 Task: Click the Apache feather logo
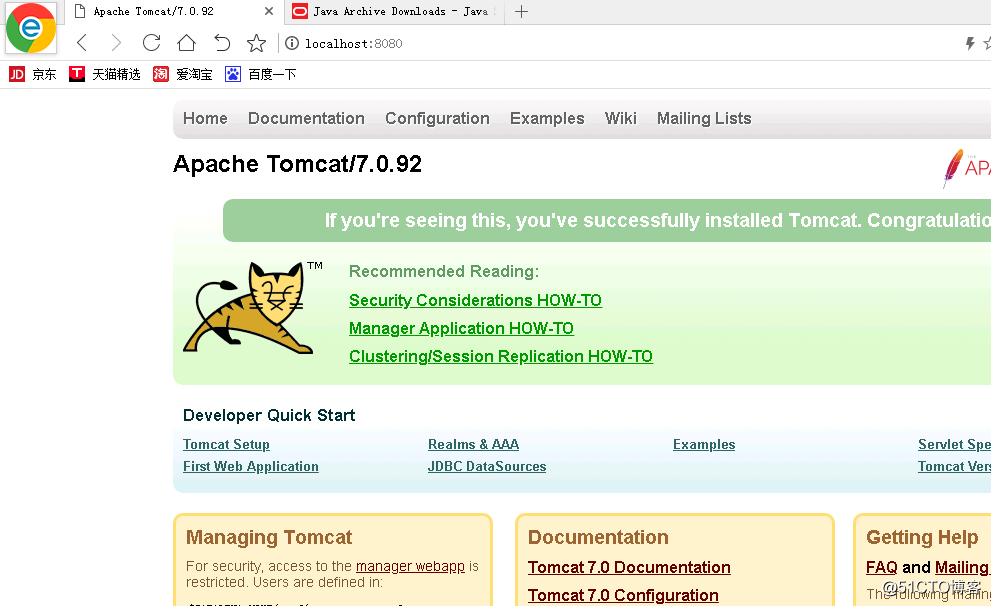click(x=953, y=168)
